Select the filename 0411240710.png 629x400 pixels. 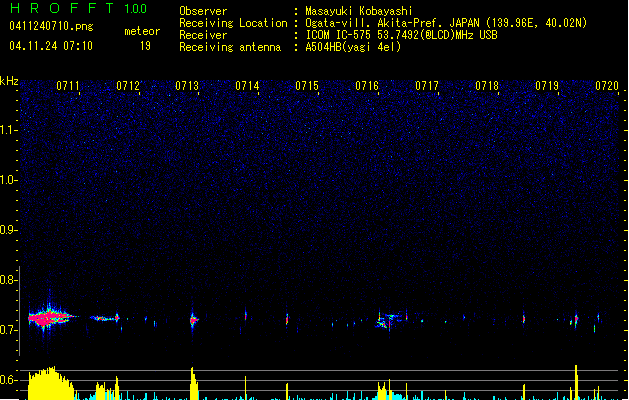(x=51, y=26)
